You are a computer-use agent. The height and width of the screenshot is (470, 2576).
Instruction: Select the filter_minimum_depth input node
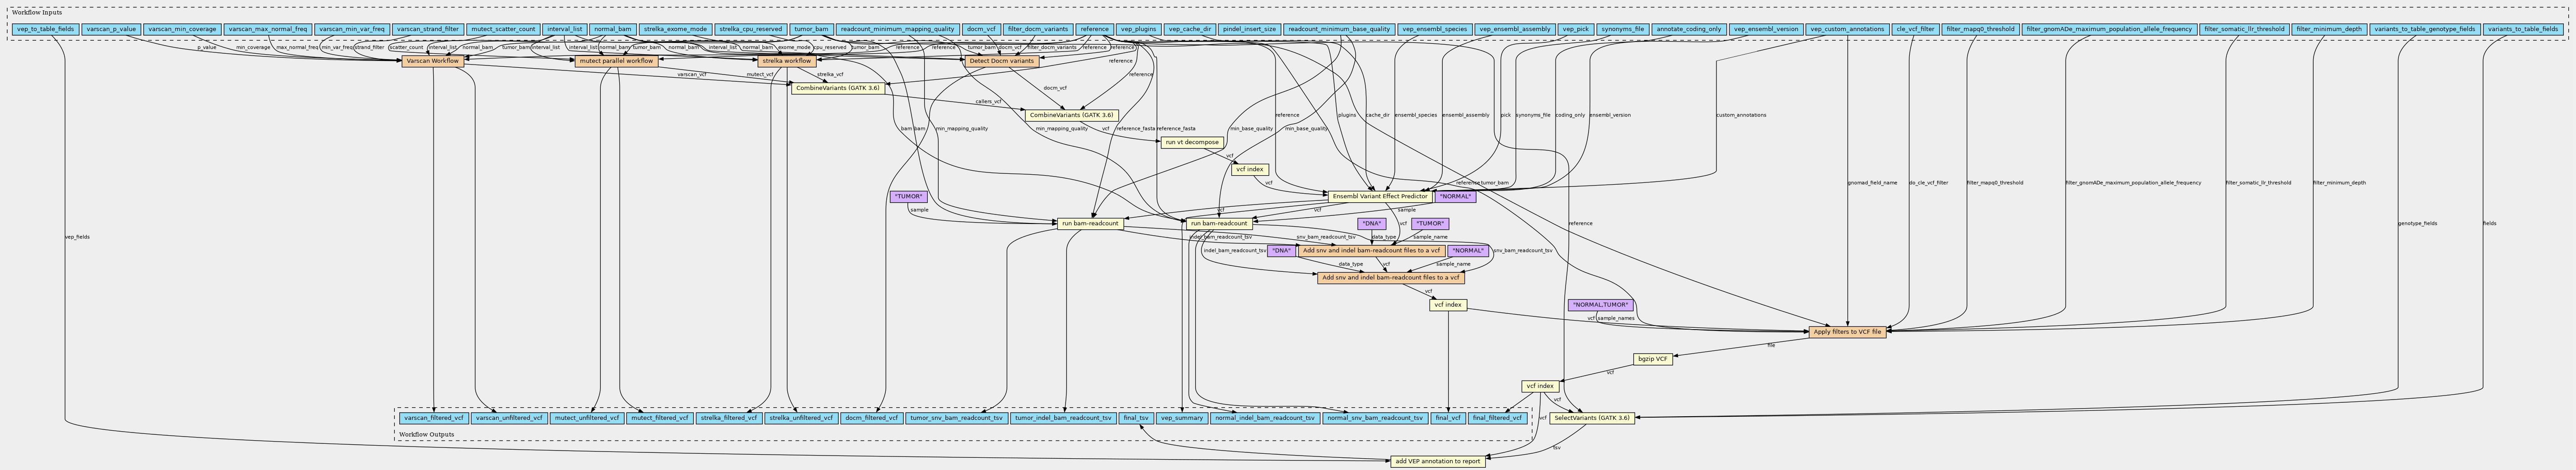(x=2328, y=29)
